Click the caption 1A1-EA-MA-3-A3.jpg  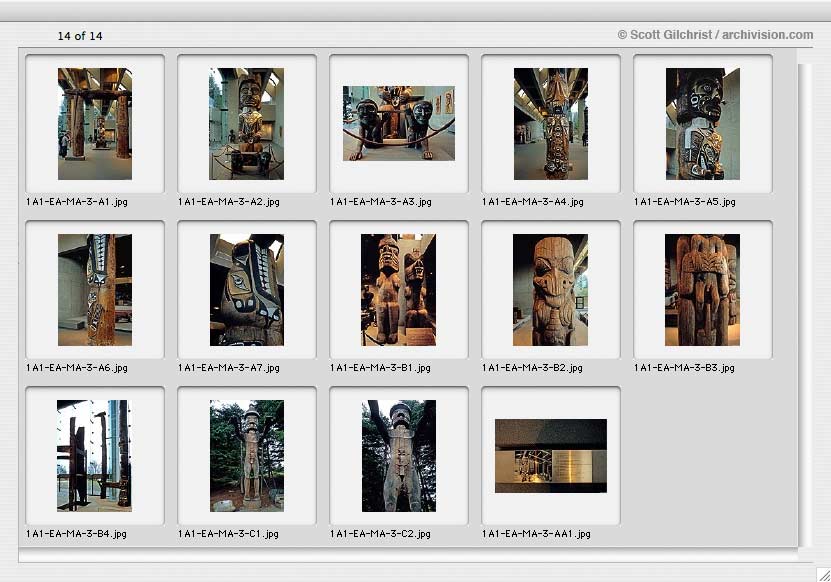click(381, 202)
